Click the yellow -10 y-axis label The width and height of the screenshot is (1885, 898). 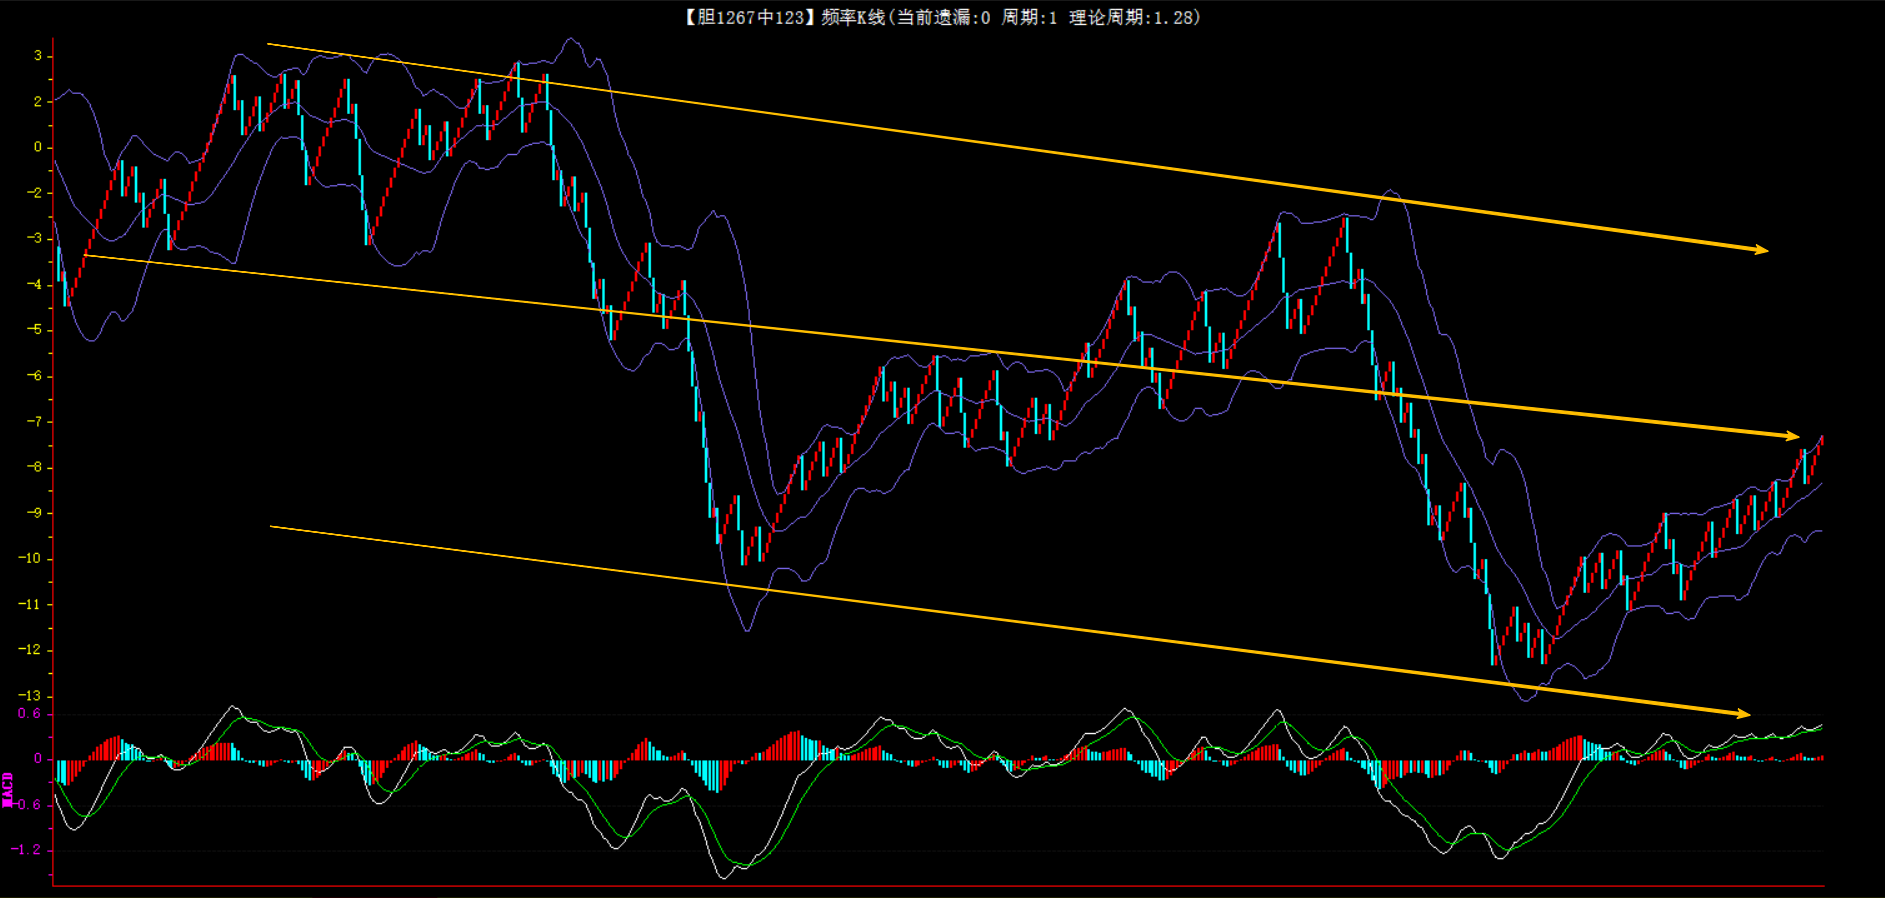pos(30,559)
